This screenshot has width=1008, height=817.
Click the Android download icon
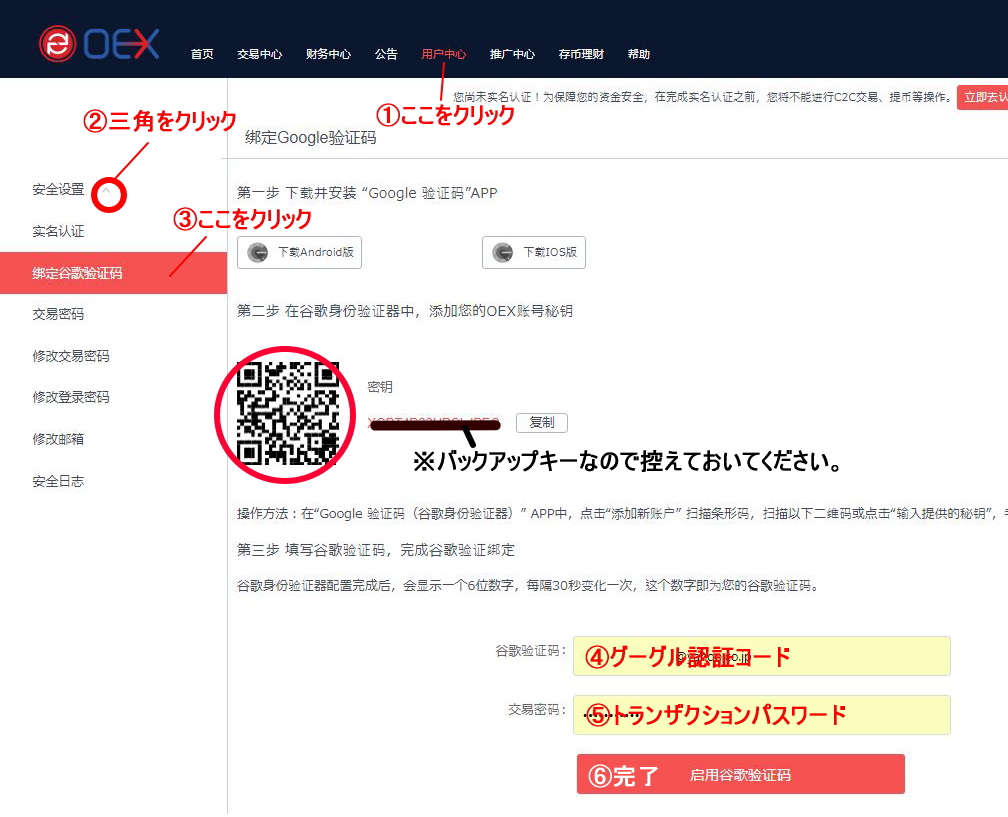click(x=258, y=253)
